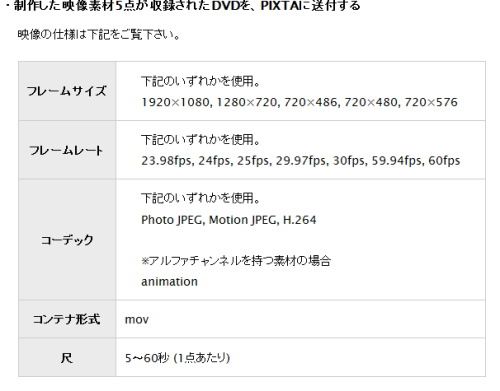Click the 尺 row header cell
The height and width of the screenshot is (391, 500).
click(67, 358)
